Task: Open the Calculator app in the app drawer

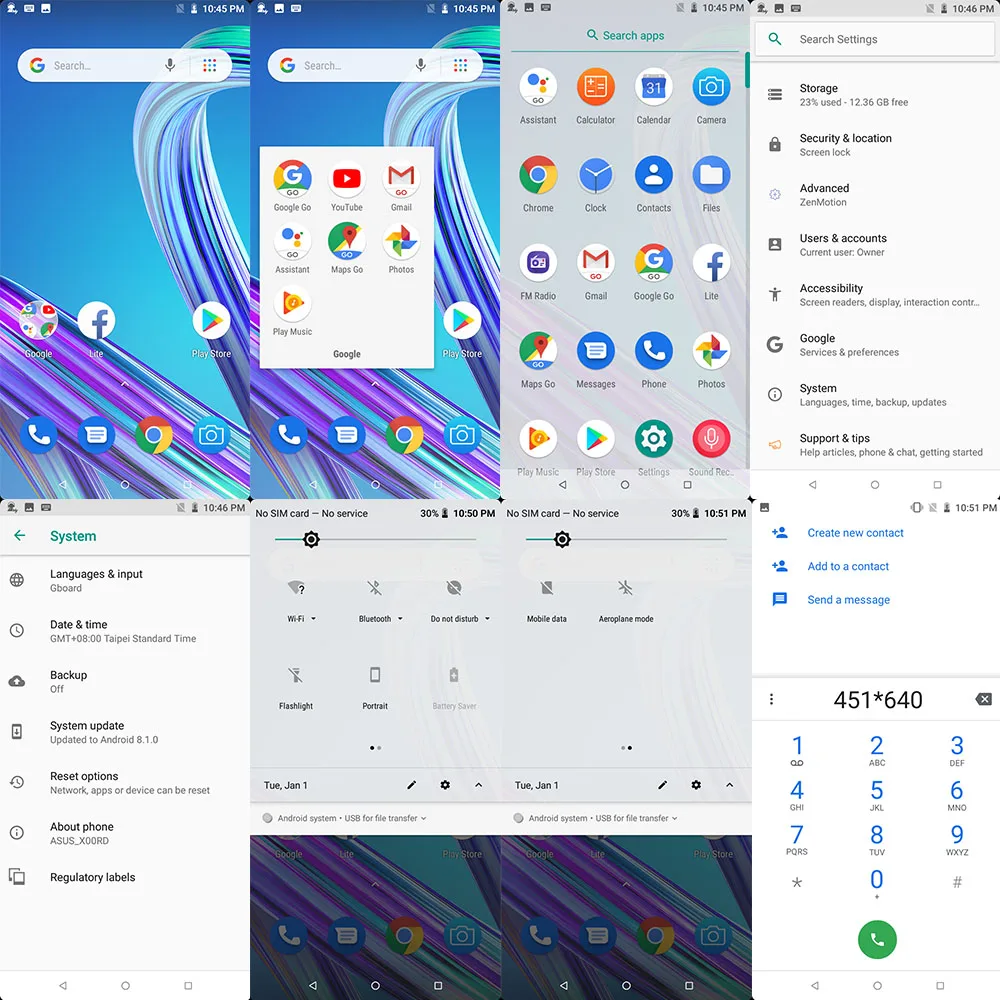Action: (596, 87)
